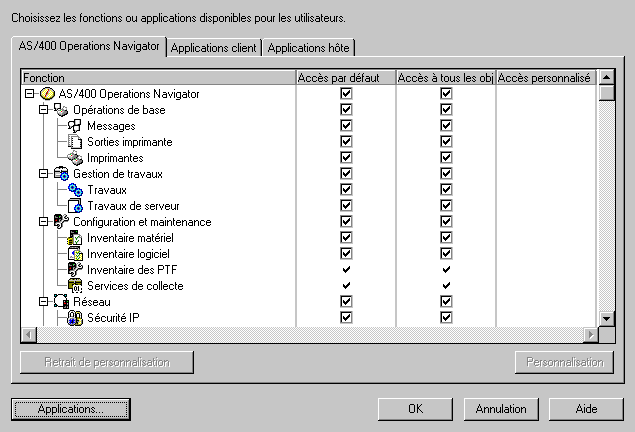Collapse the Gestion de travaux node
635x432 pixels.
point(43,174)
